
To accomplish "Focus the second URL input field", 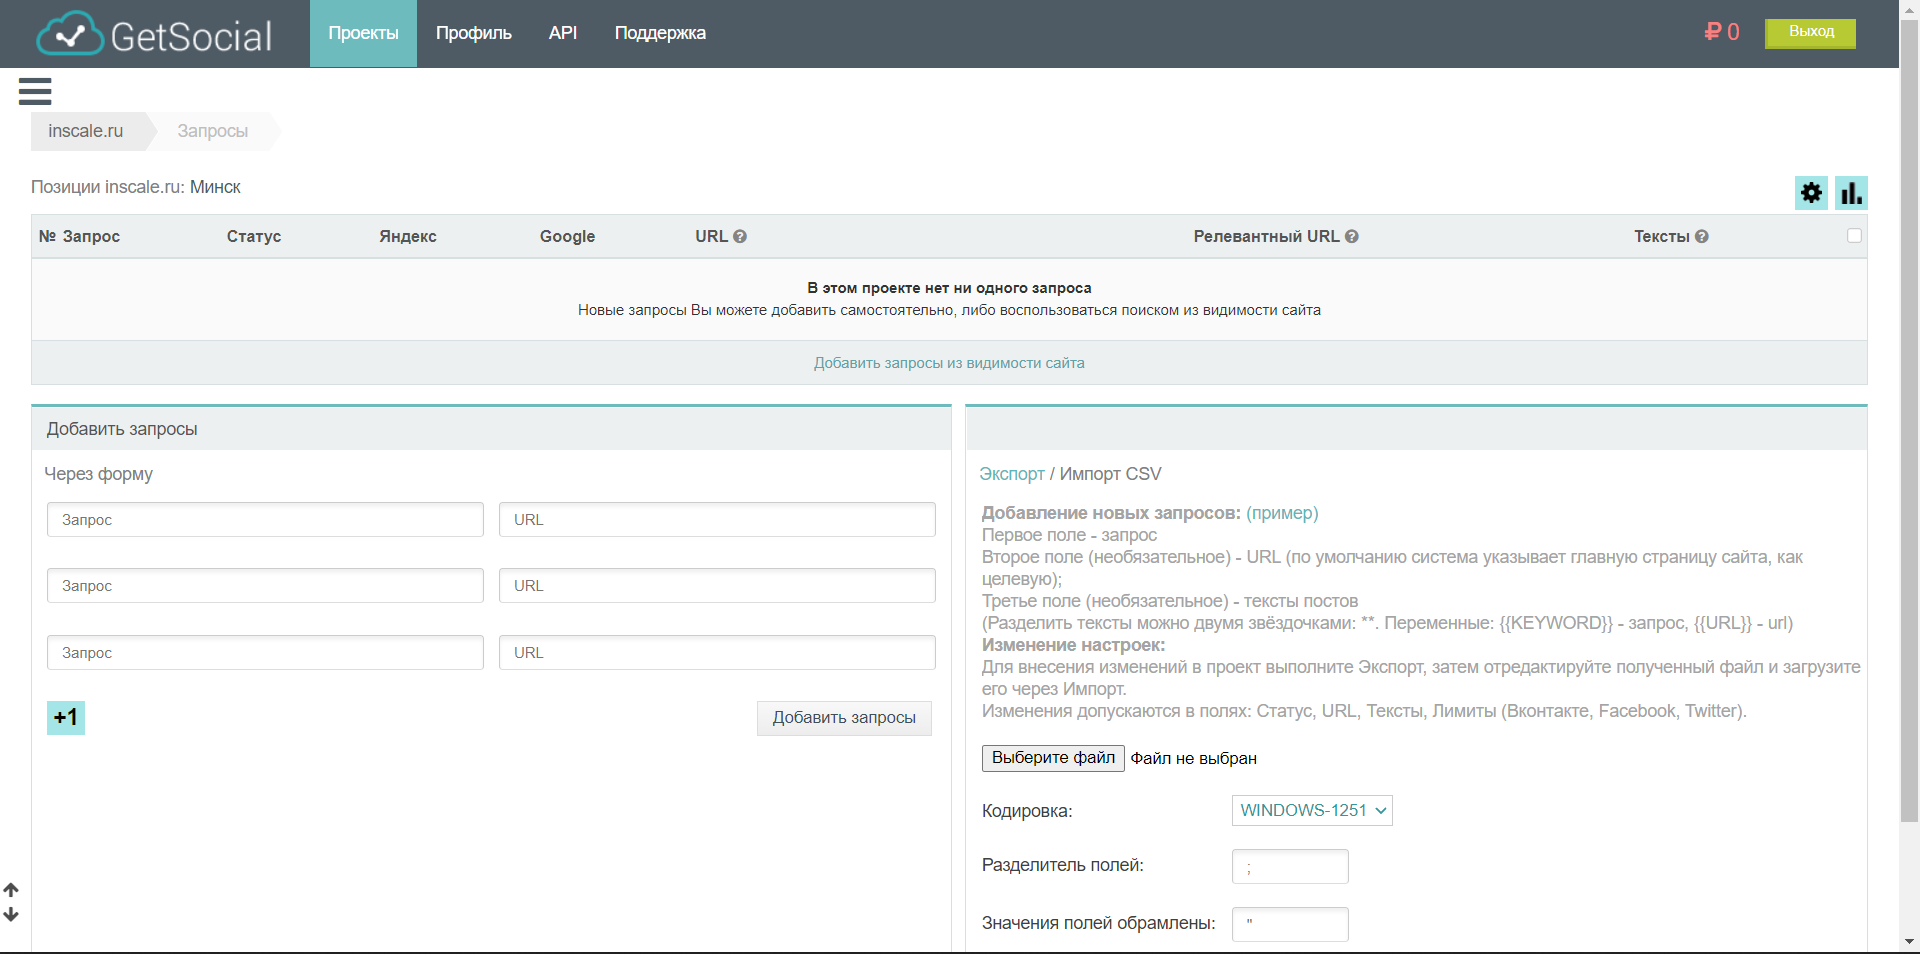I will coord(717,586).
